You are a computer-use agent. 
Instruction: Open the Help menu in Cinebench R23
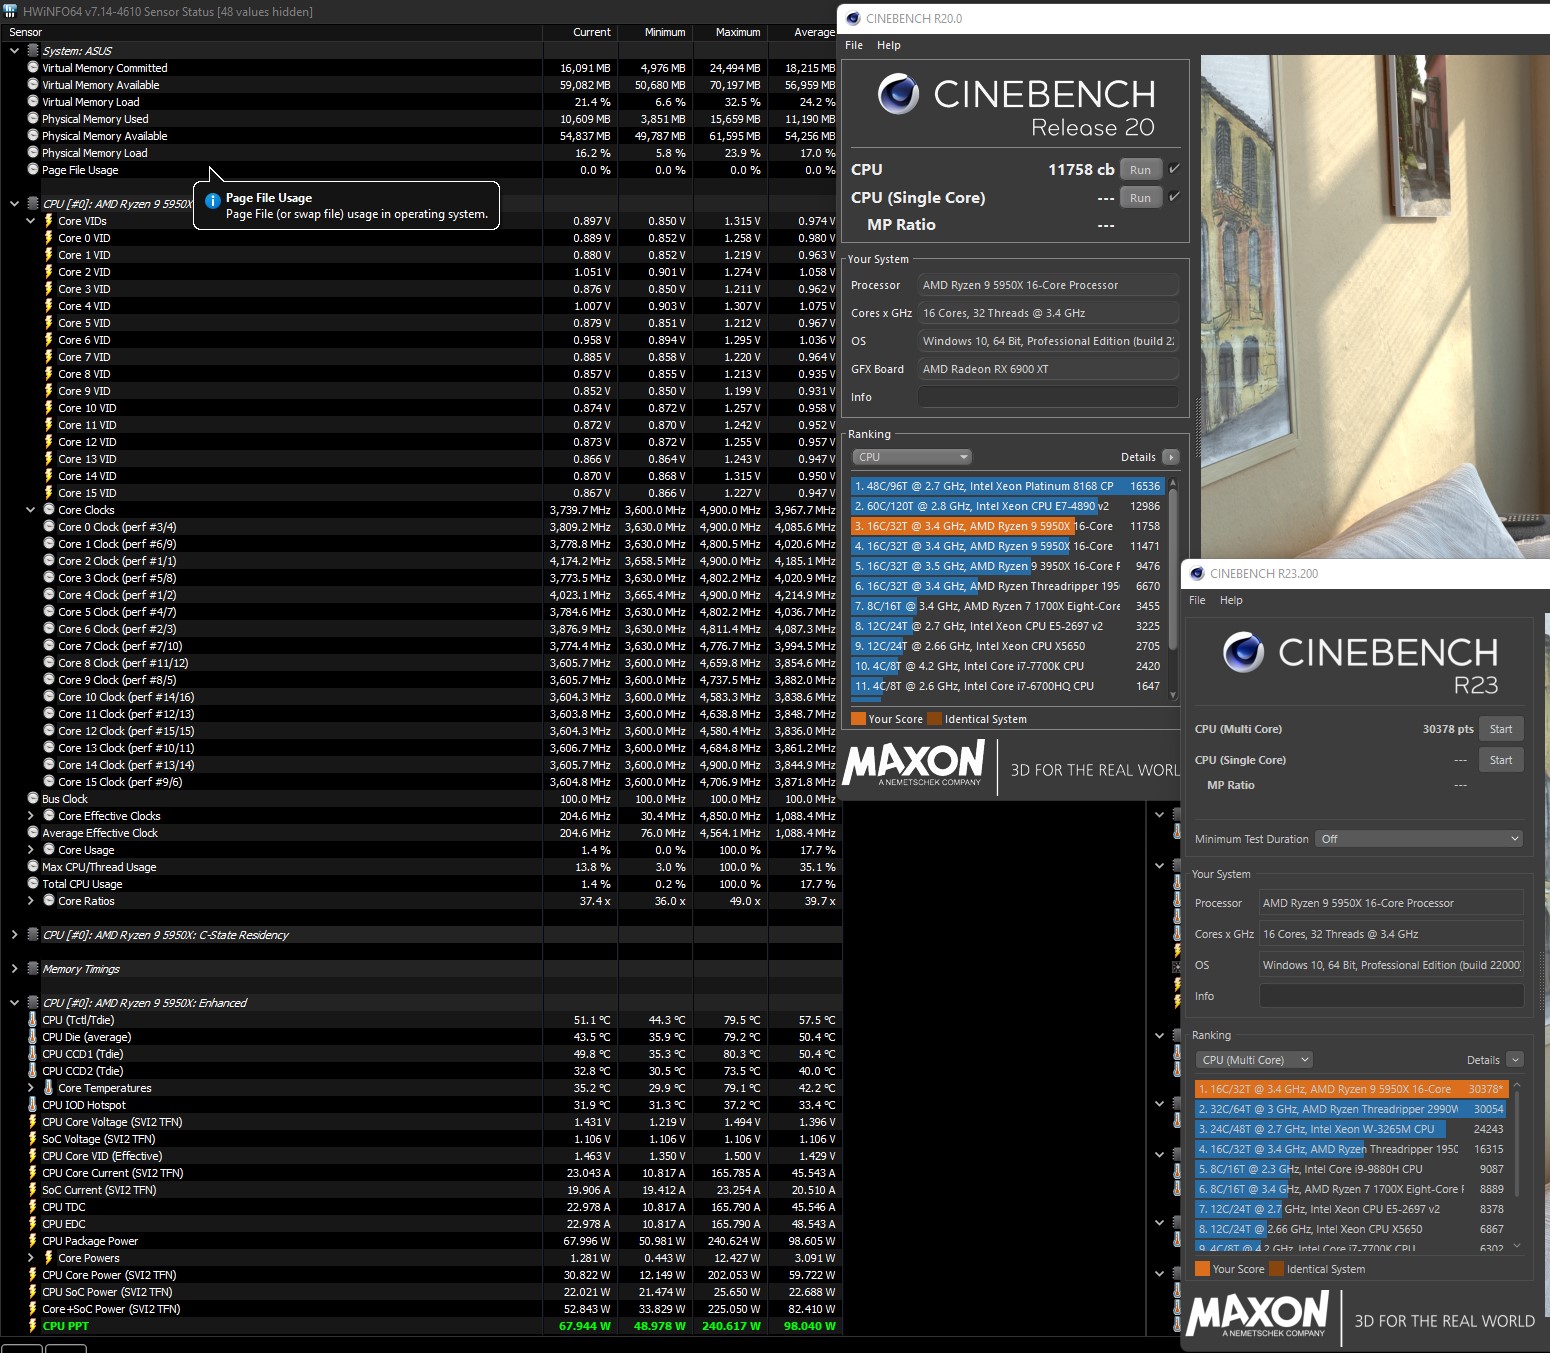(1231, 600)
